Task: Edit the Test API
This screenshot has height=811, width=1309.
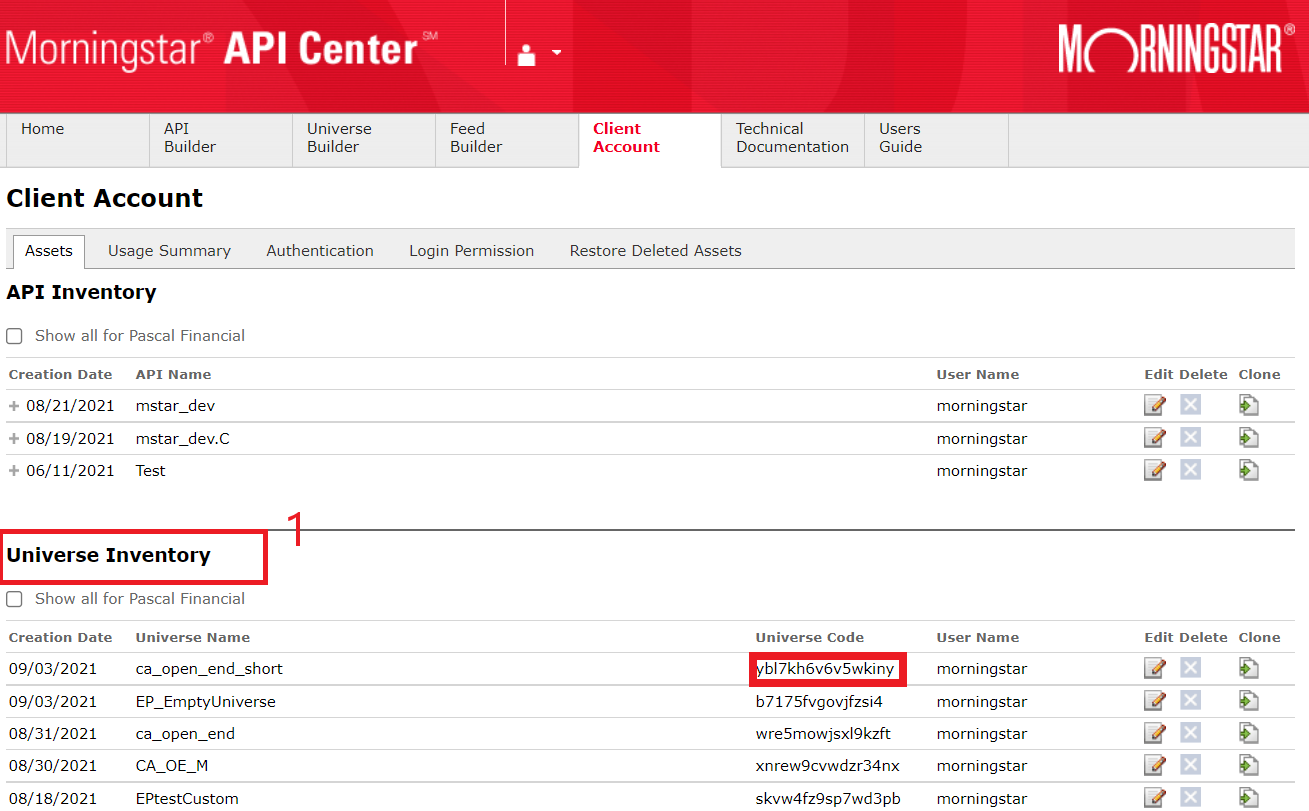Action: (1154, 470)
